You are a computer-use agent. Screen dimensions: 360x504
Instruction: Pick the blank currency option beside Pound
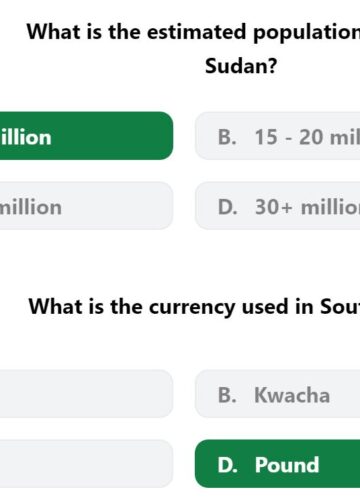86,464
